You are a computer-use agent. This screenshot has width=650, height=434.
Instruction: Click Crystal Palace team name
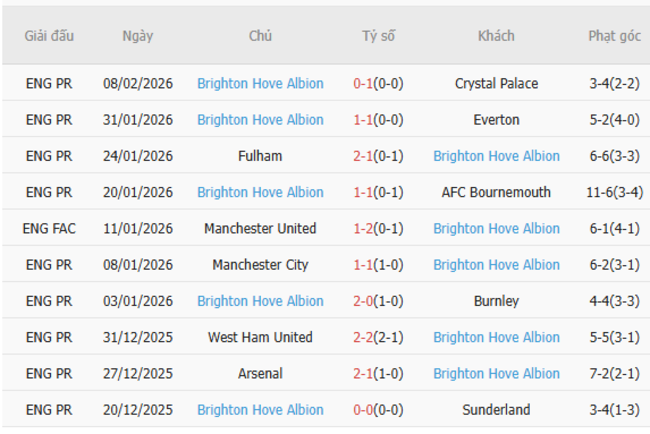(496, 84)
